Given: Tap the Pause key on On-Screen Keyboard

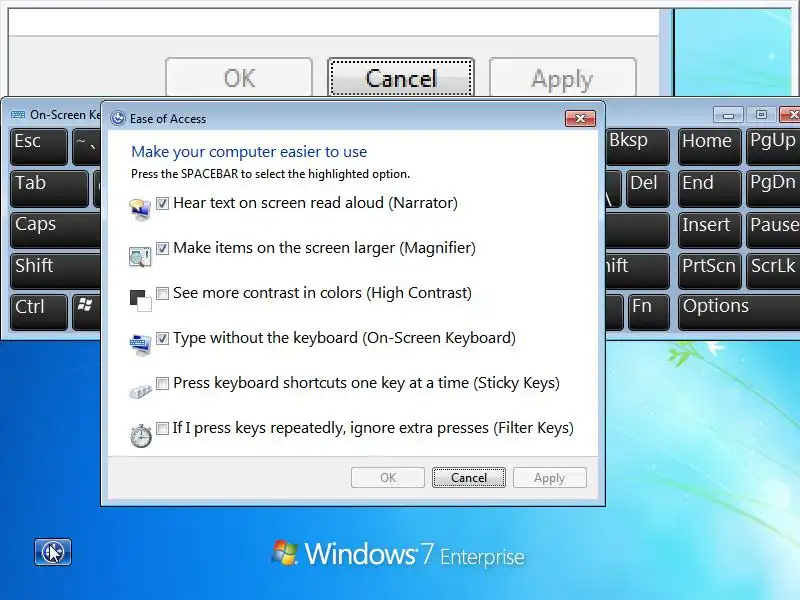Looking at the screenshot, I should pyautogui.click(x=773, y=230).
